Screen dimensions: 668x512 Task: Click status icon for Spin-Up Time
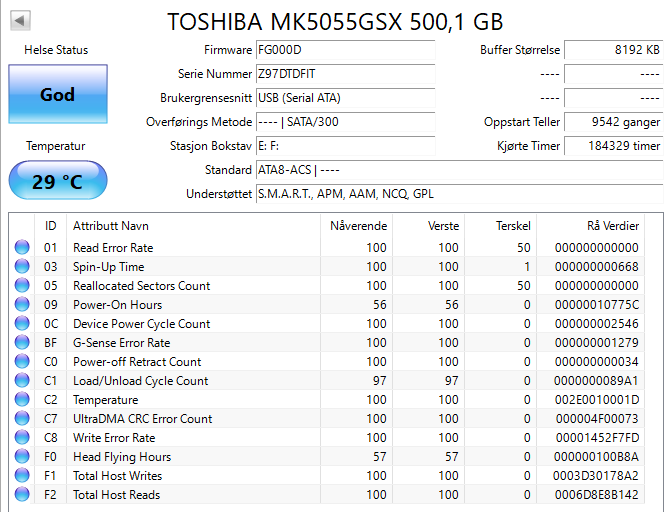pos(22,266)
